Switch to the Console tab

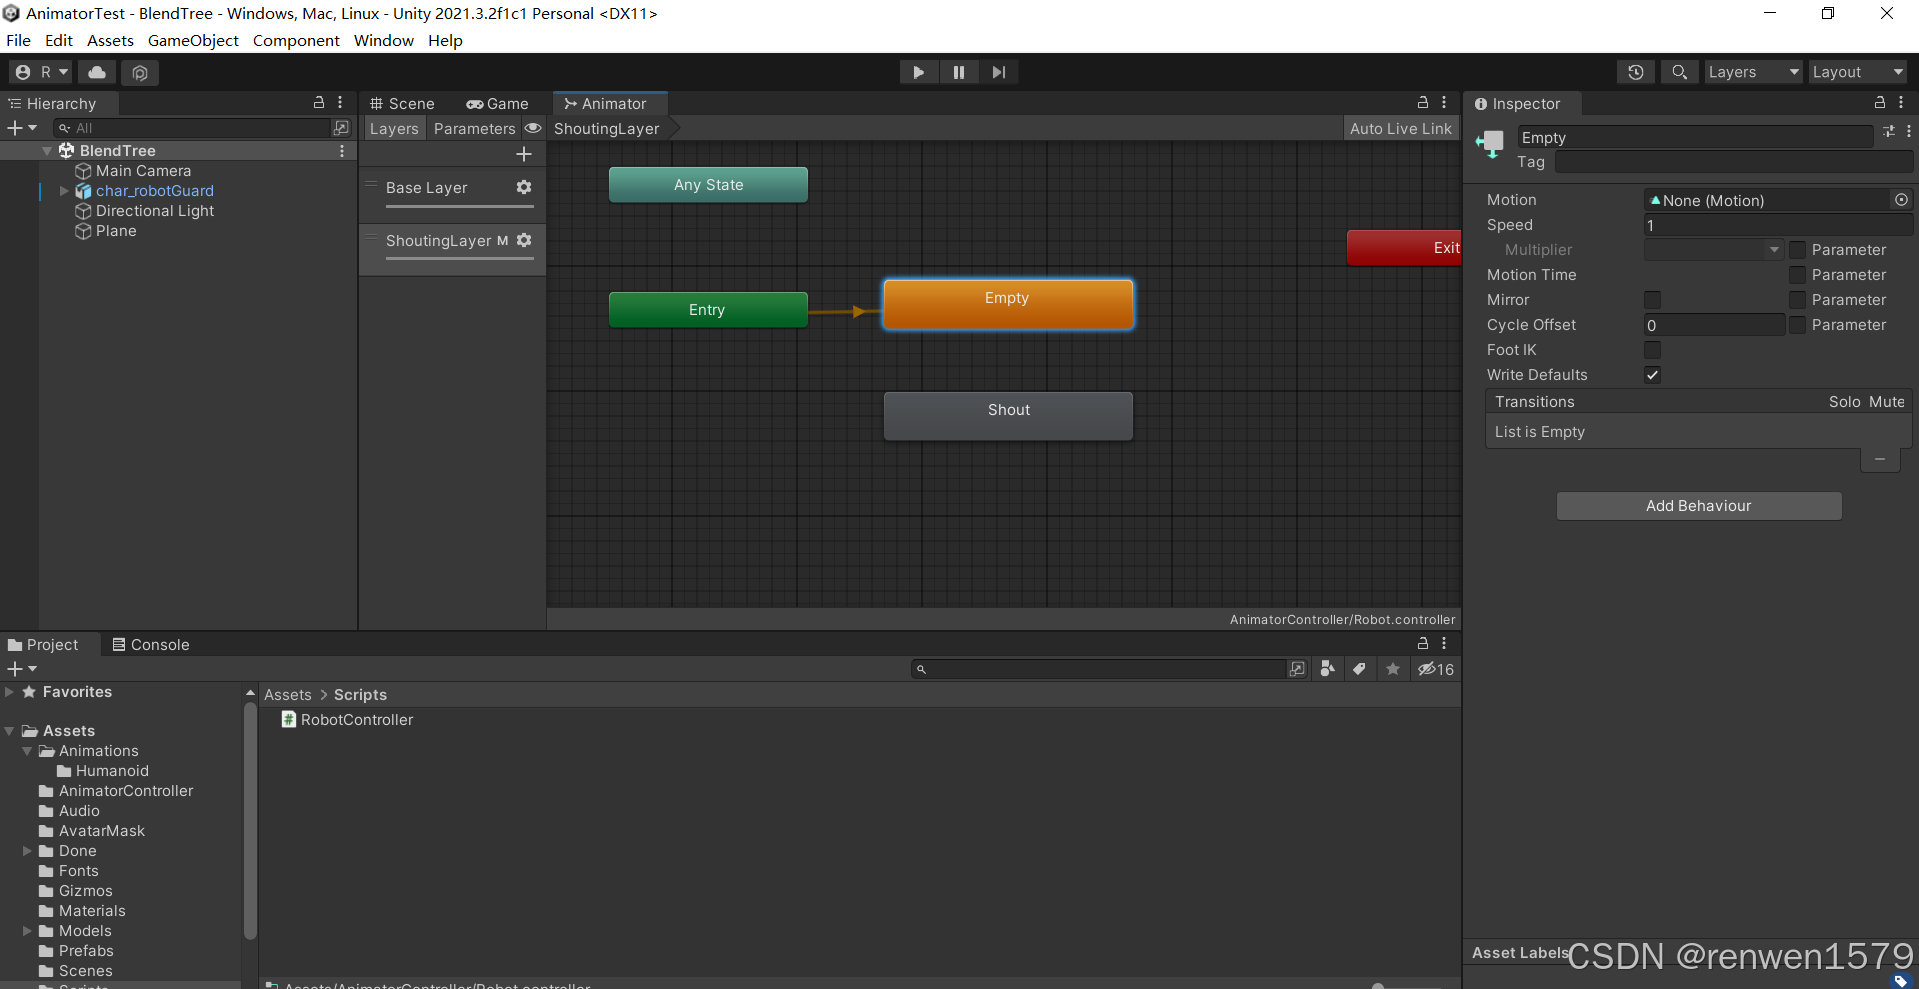[151, 645]
